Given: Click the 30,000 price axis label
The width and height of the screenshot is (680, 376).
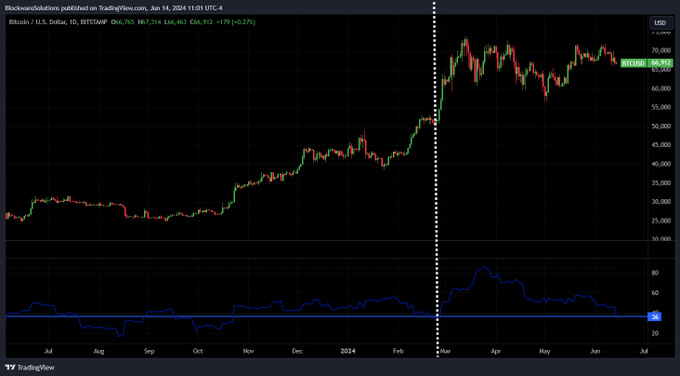Looking at the screenshot, I should tap(661, 202).
